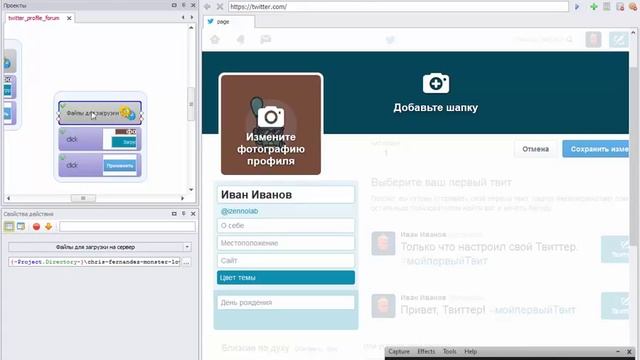Click the canvas horizontal scrollbar left arrow
This screenshot has width=640, height=360.
point(8,198)
